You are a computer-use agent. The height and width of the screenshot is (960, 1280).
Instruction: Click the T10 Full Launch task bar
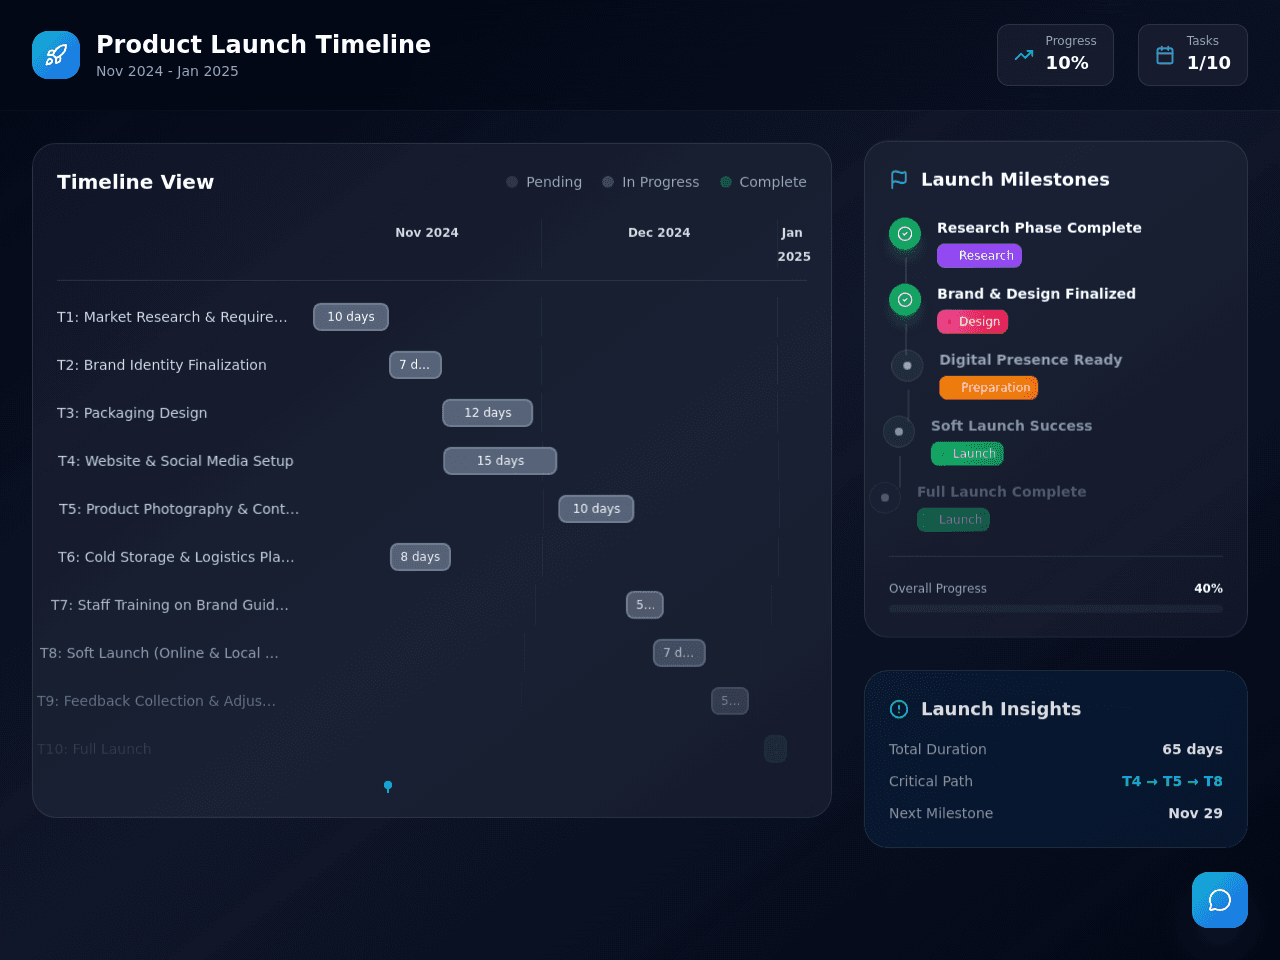click(x=775, y=749)
